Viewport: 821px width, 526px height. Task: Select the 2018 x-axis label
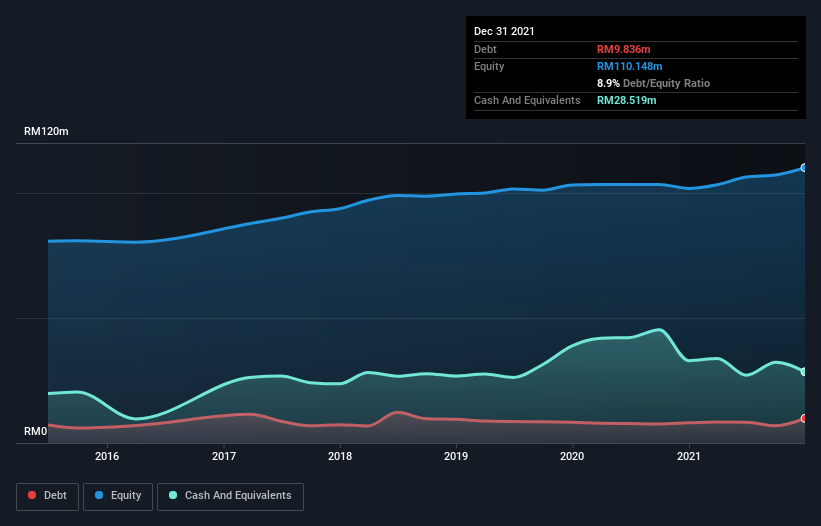[340, 456]
